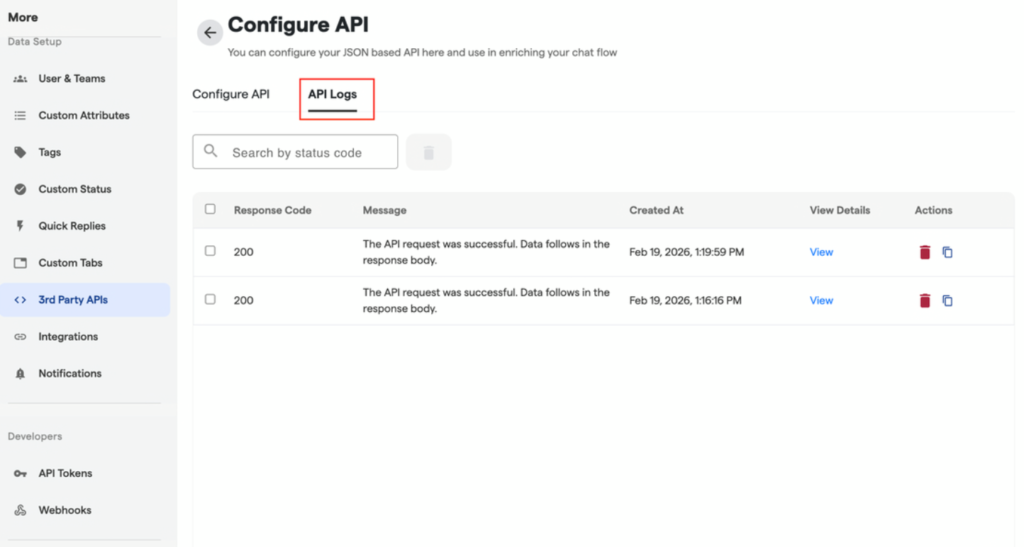Delete the 1:19:59 PM log entry

925,252
